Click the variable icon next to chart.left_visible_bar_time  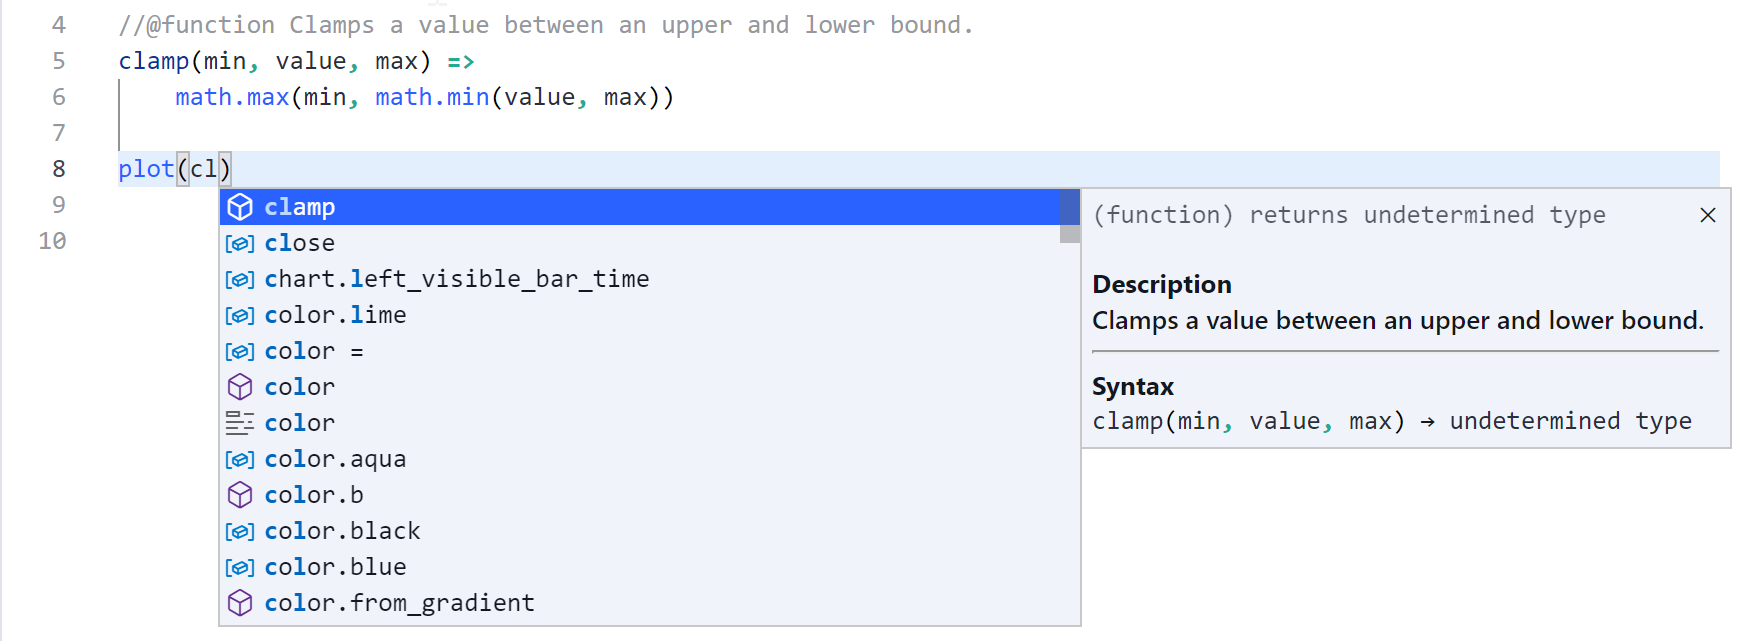click(240, 279)
